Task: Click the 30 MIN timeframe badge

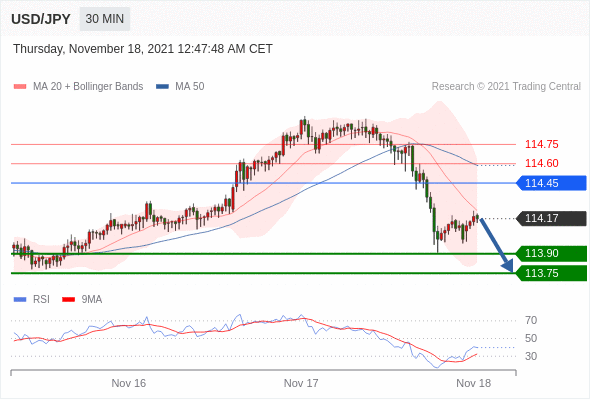Action: click(105, 19)
